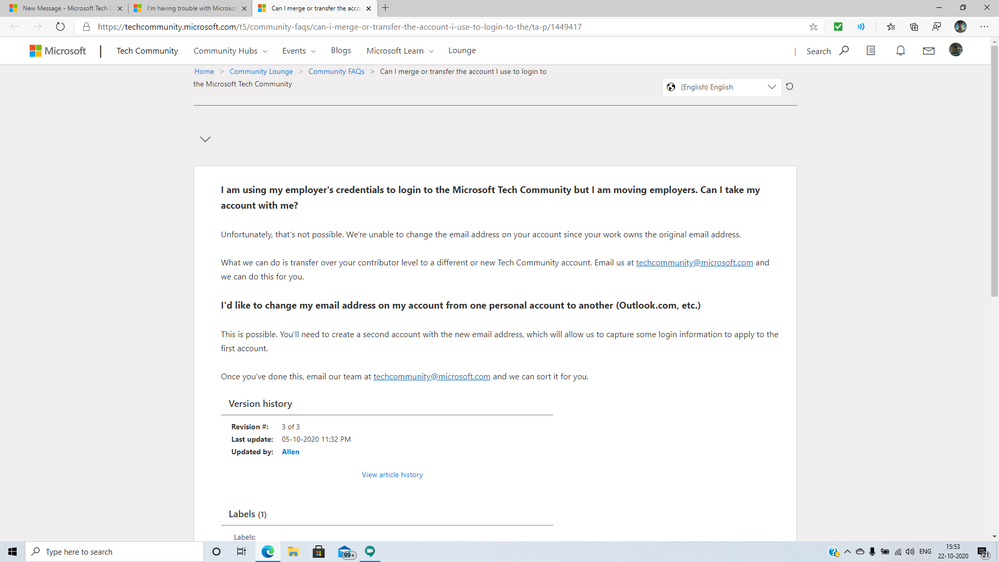The image size is (999, 562).
Task: Expand Community Hubs menu
Action: point(231,51)
